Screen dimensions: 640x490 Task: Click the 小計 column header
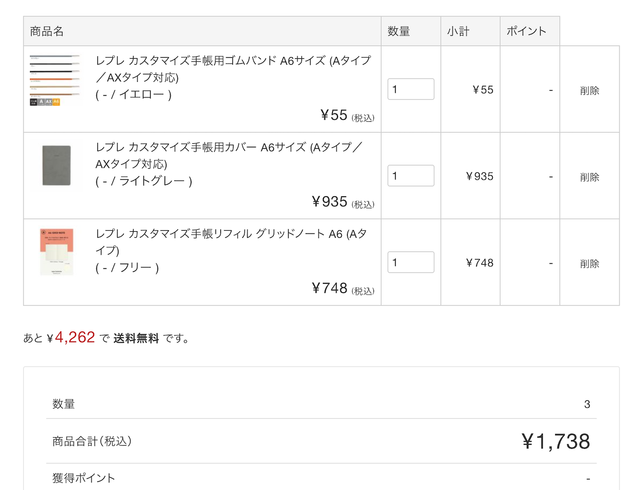click(458, 31)
